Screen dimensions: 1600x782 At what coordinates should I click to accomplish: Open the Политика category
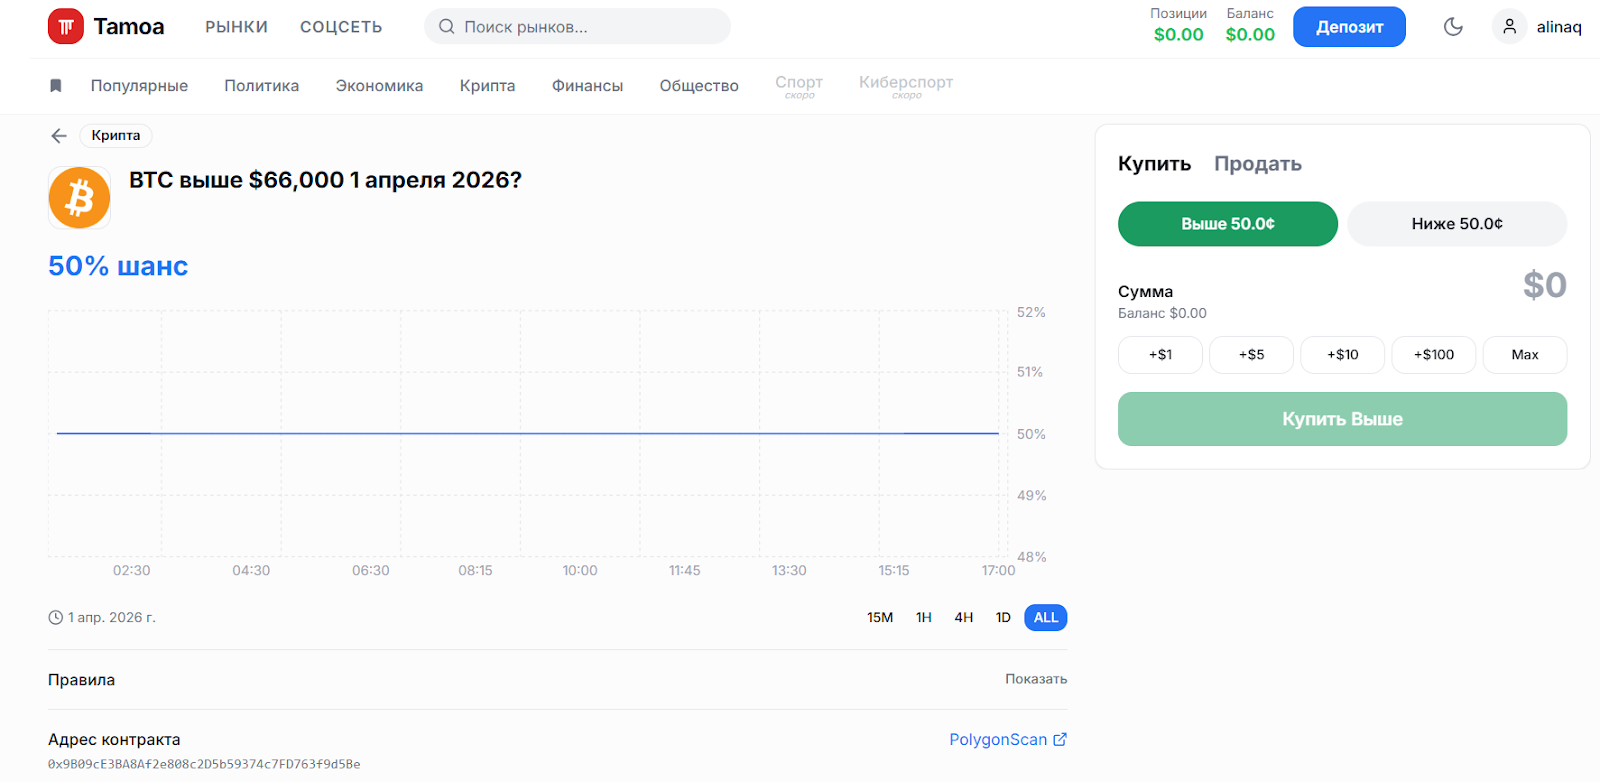point(261,86)
